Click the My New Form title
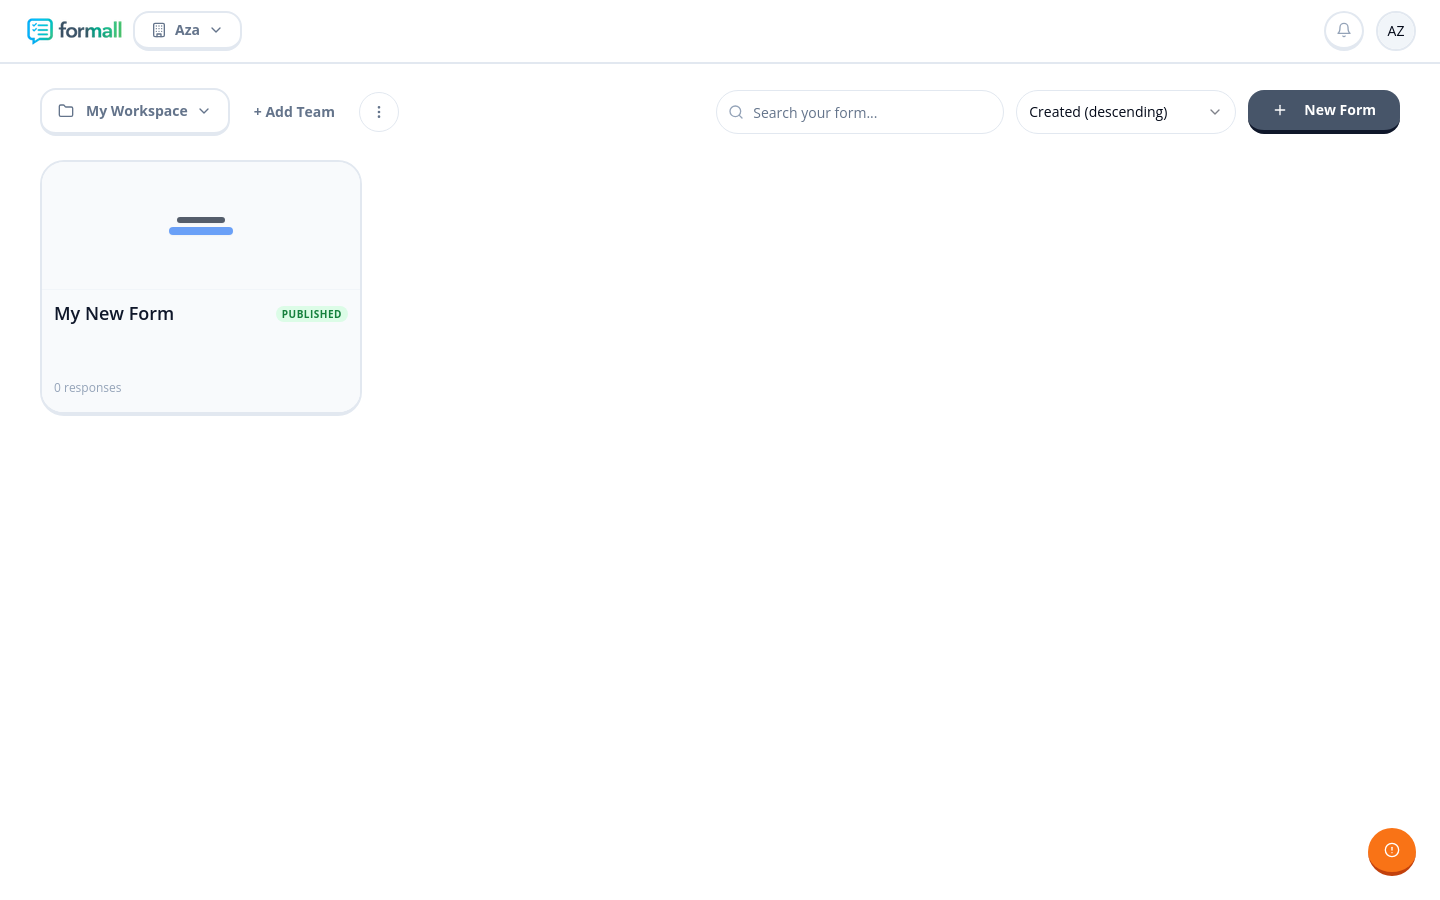 pyautogui.click(x=114, y=314)
